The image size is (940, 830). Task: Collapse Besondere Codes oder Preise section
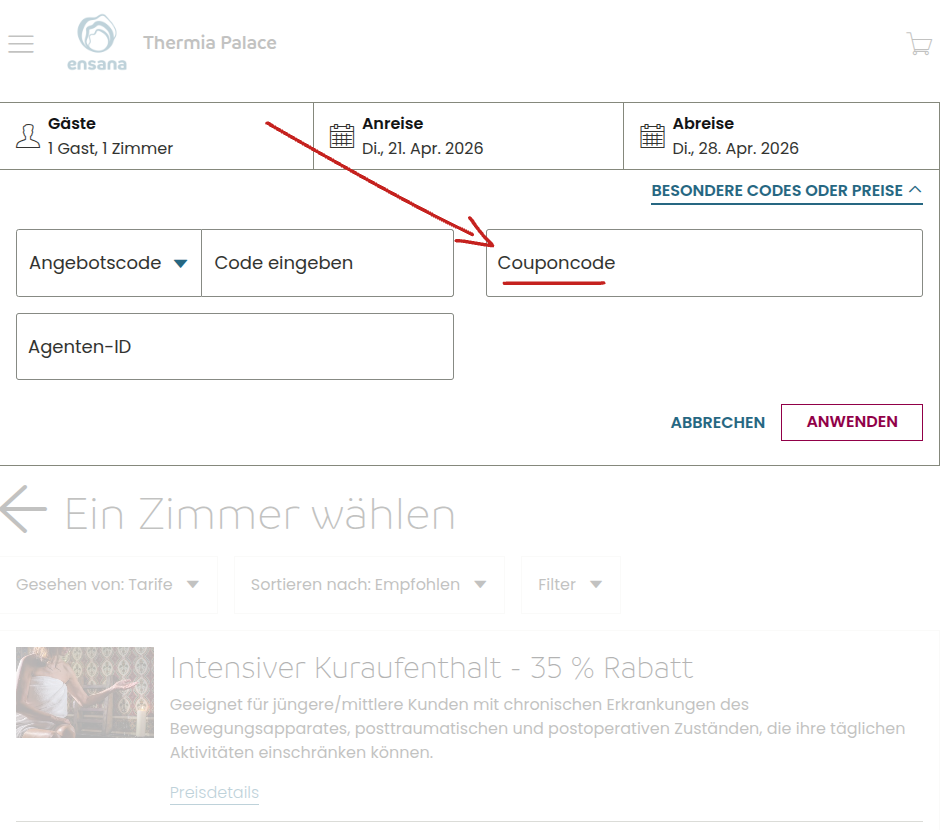tap(786, 191)
